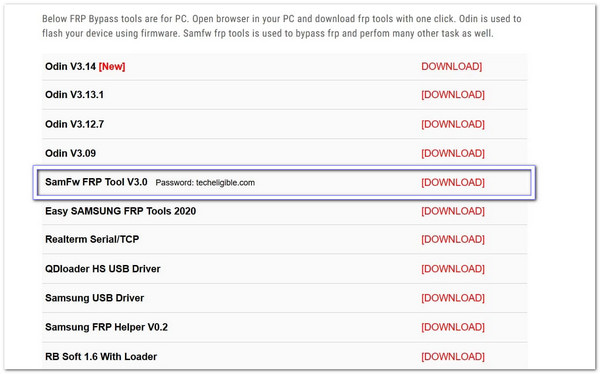
Task: Click DOWNLOAD for Samsung FRP Helper V0.2
Action: [x=453, y=327]
